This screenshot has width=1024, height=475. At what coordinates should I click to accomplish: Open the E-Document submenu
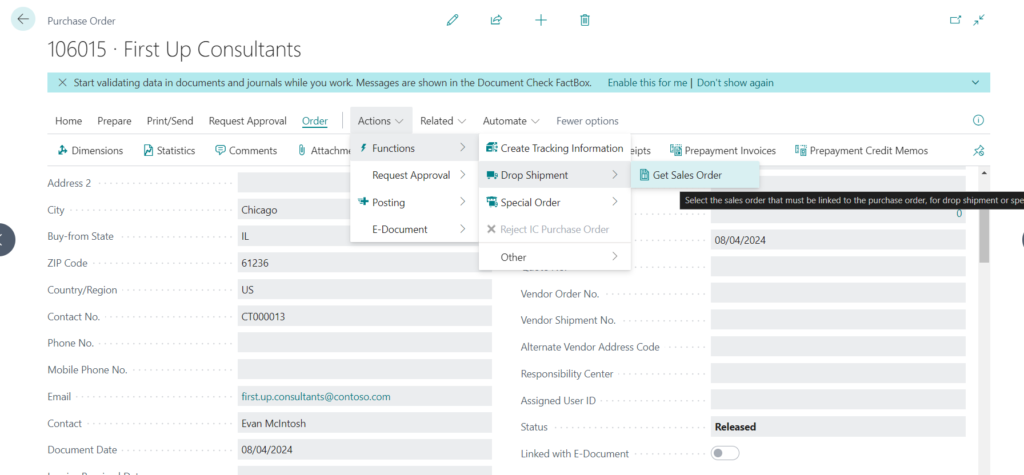tap(414, 229)
